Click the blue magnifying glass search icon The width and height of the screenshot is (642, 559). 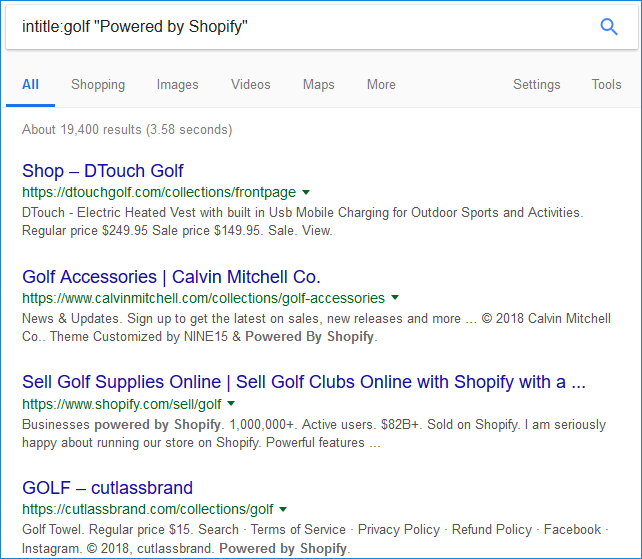pyautogui.click(x=608, y=27)
